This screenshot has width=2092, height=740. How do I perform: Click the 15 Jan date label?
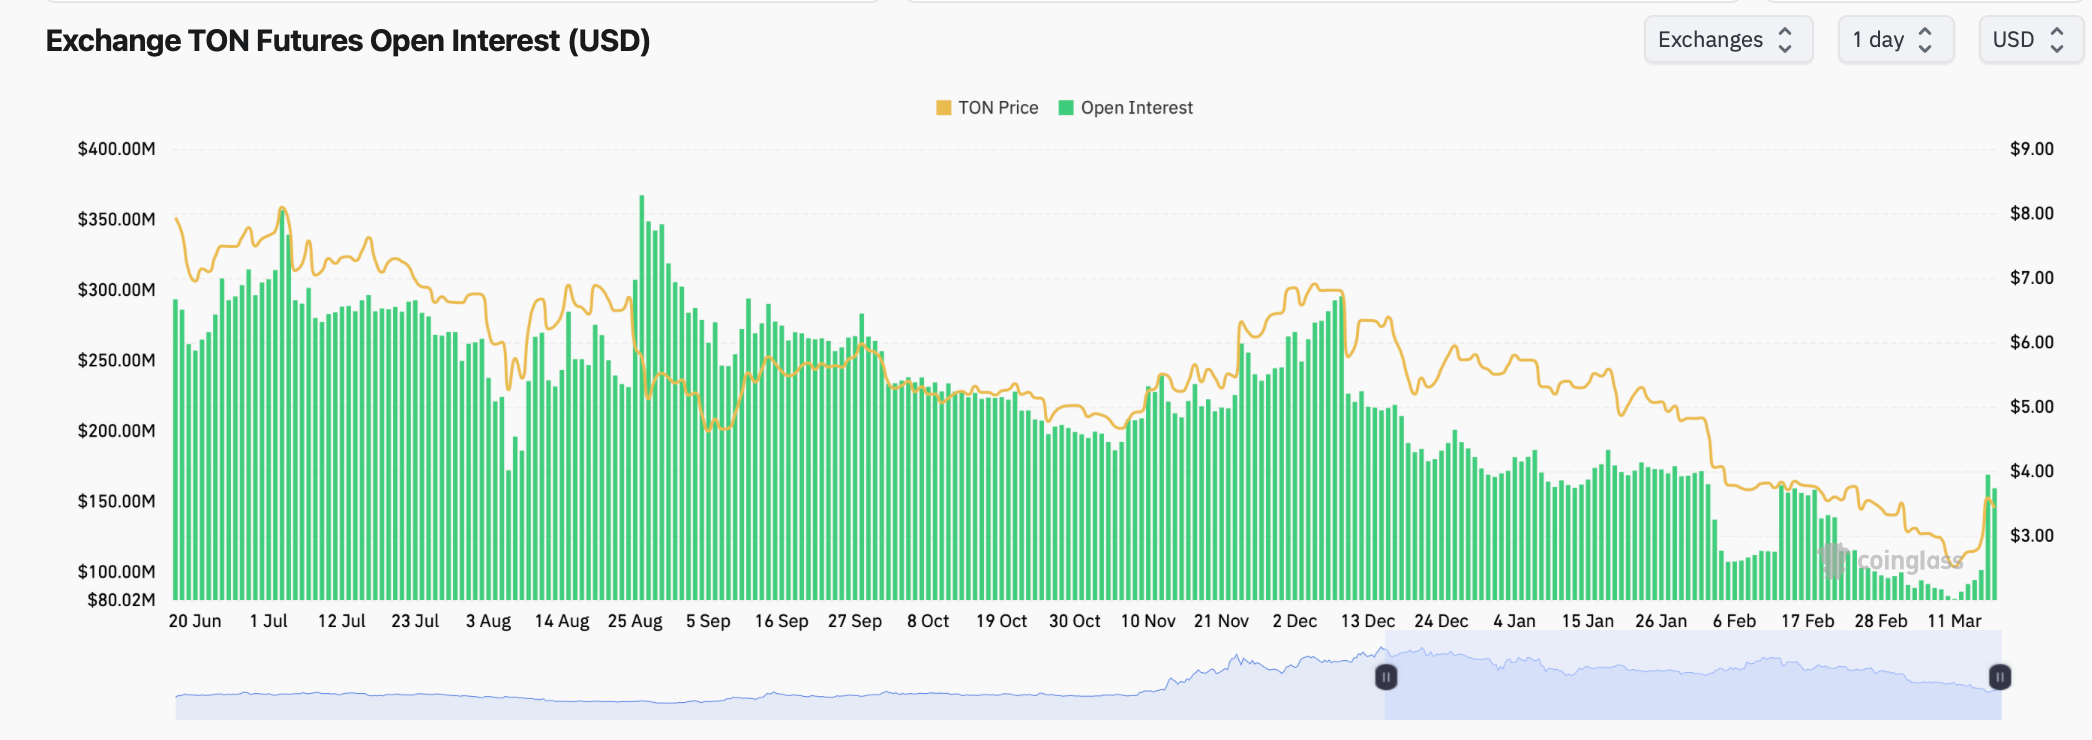1588,621
